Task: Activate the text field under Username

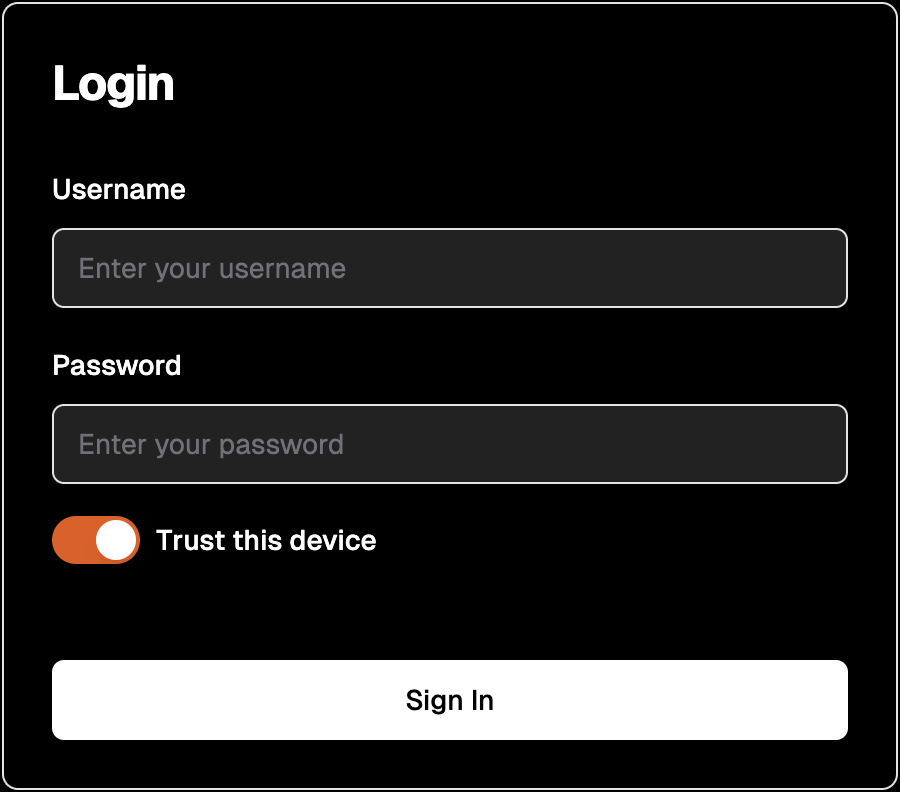Action: (x=449, y=268)
